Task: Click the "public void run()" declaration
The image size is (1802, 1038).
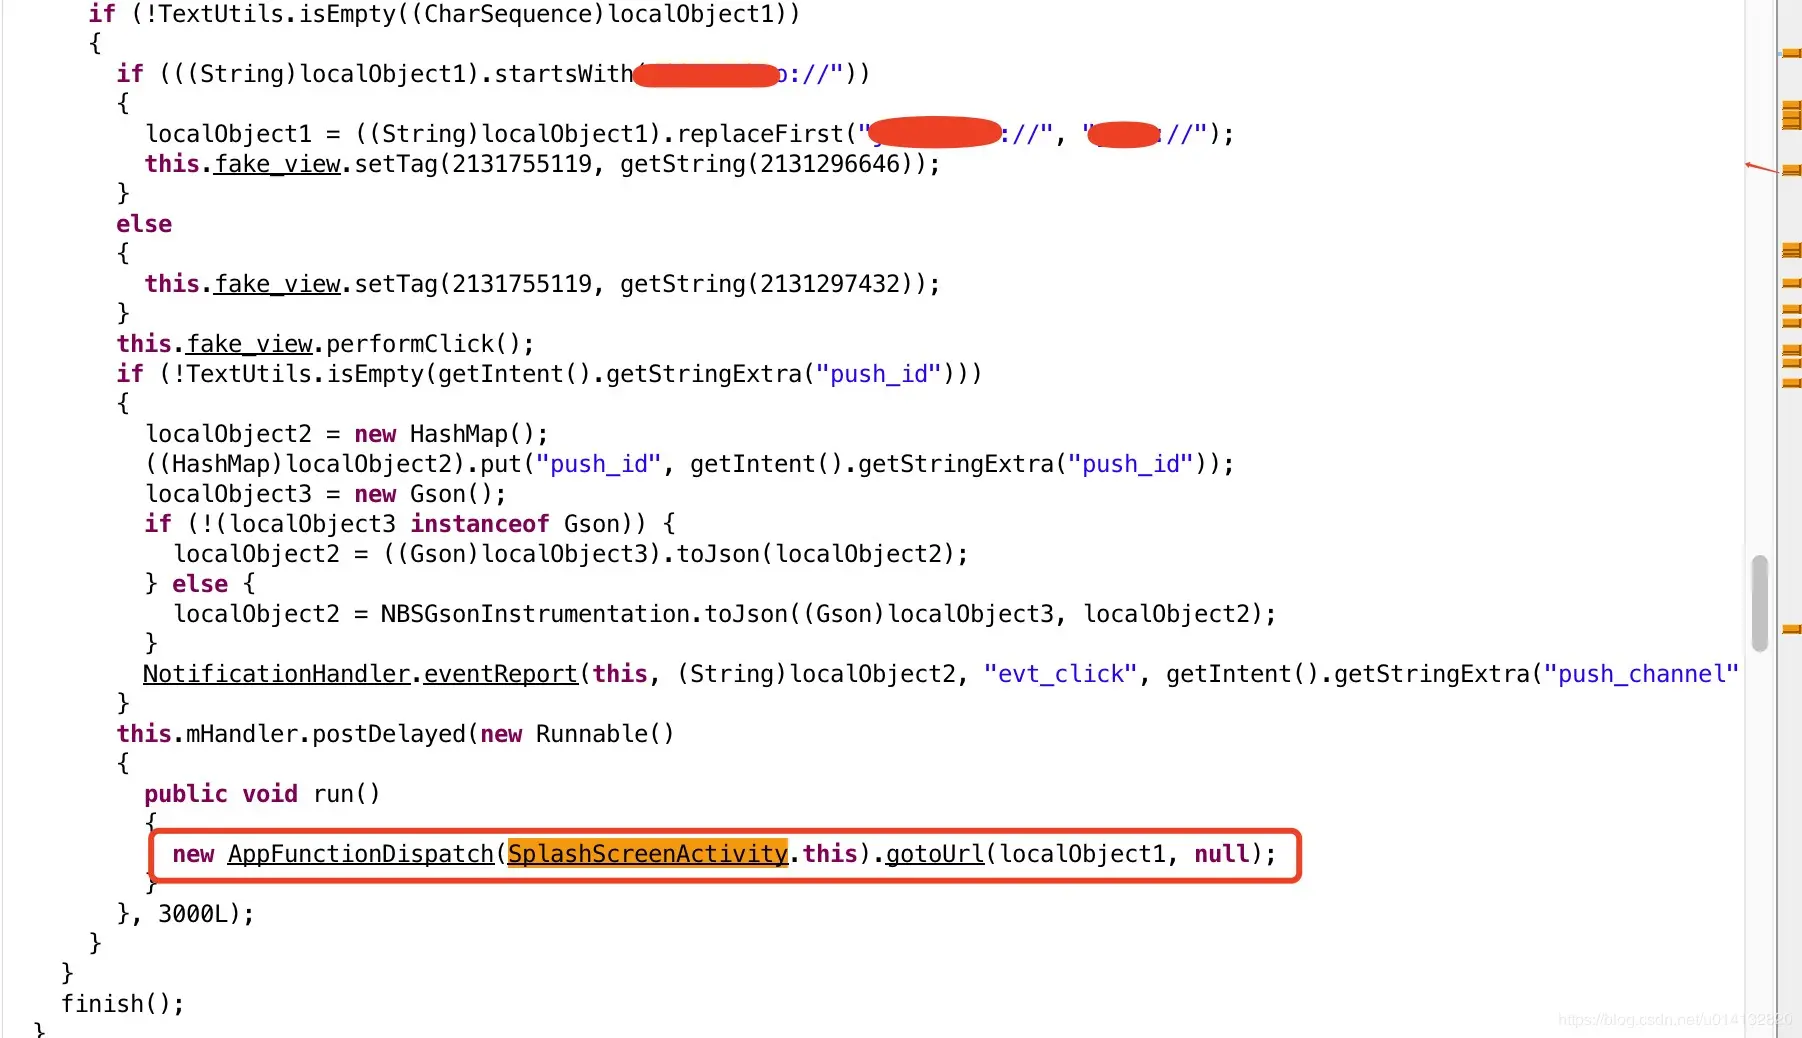Action: (262, 794)
